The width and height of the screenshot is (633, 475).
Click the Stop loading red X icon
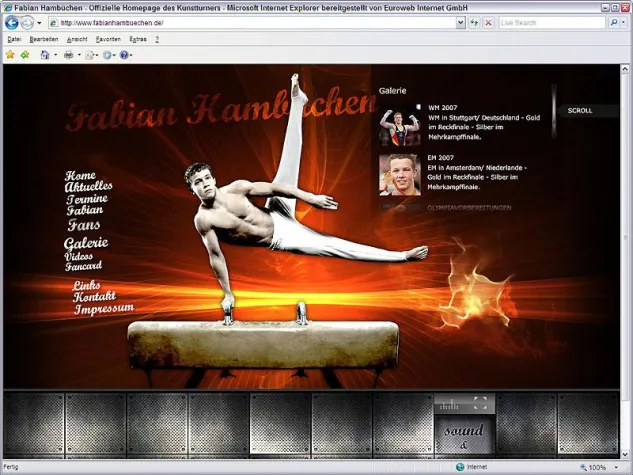[488, 22]
